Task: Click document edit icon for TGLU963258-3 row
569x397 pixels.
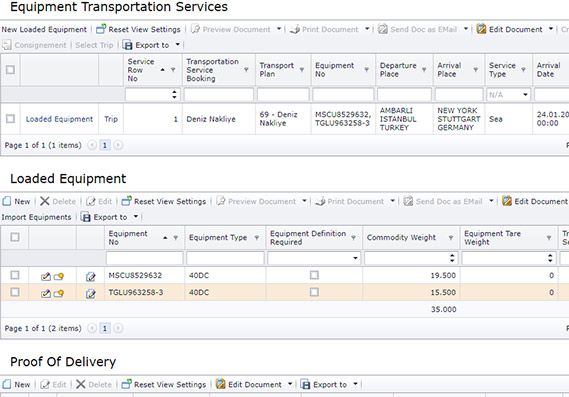Action: click(90, 294)
